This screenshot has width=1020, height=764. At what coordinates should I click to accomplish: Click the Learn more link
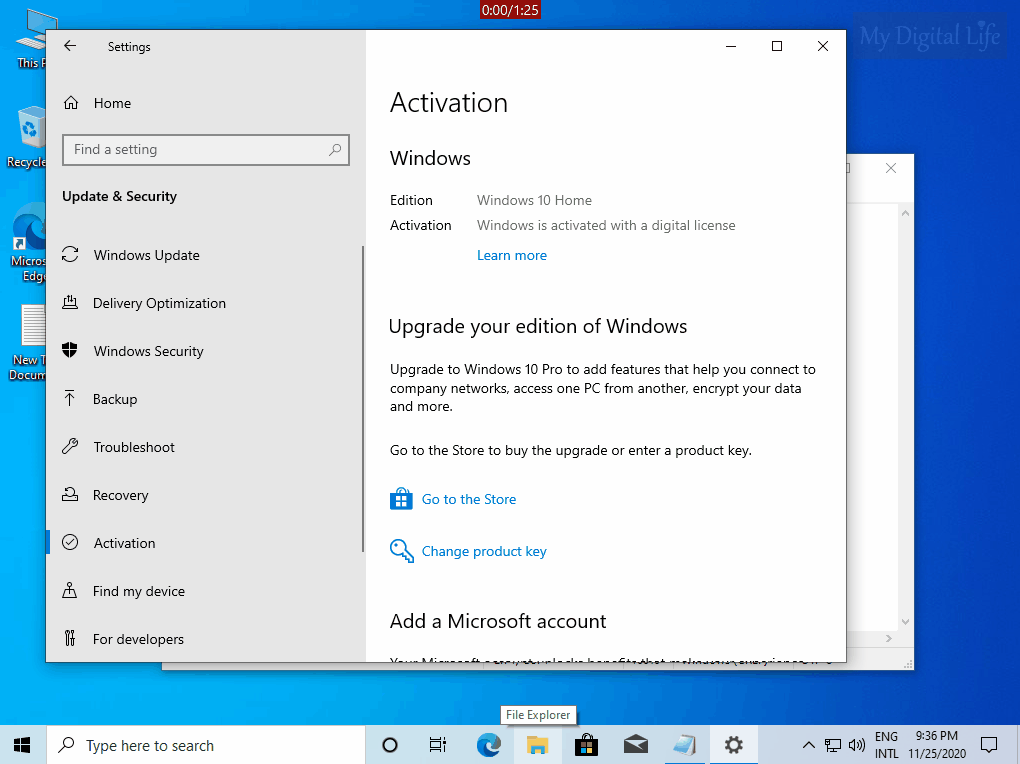click(512, 255)
